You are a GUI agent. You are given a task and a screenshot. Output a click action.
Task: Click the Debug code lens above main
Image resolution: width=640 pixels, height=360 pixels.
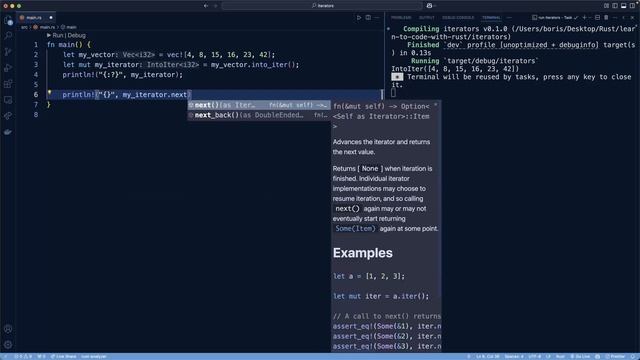tap(77, 36)
